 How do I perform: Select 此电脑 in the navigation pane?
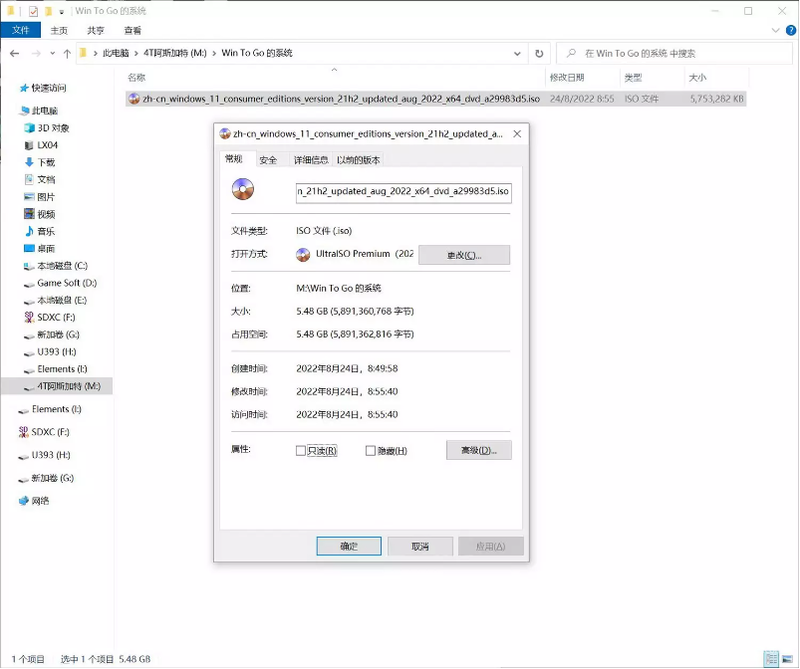pyautogui.click(x=39, y=111)
